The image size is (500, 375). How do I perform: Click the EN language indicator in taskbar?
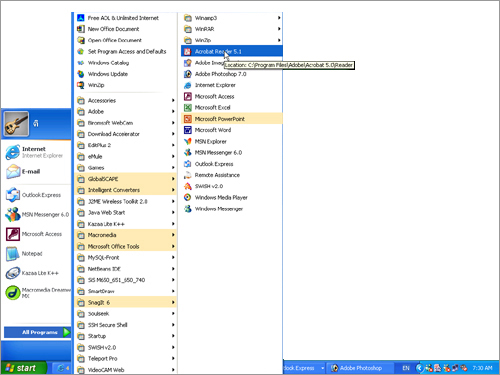pos(406,368)
